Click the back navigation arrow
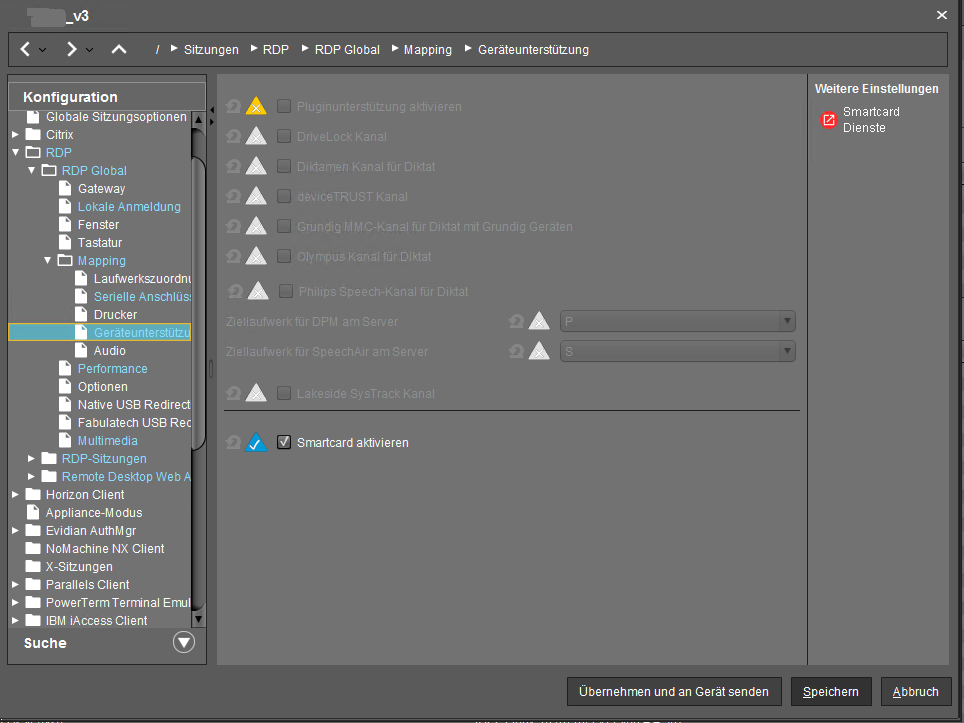 coord(26,49)
